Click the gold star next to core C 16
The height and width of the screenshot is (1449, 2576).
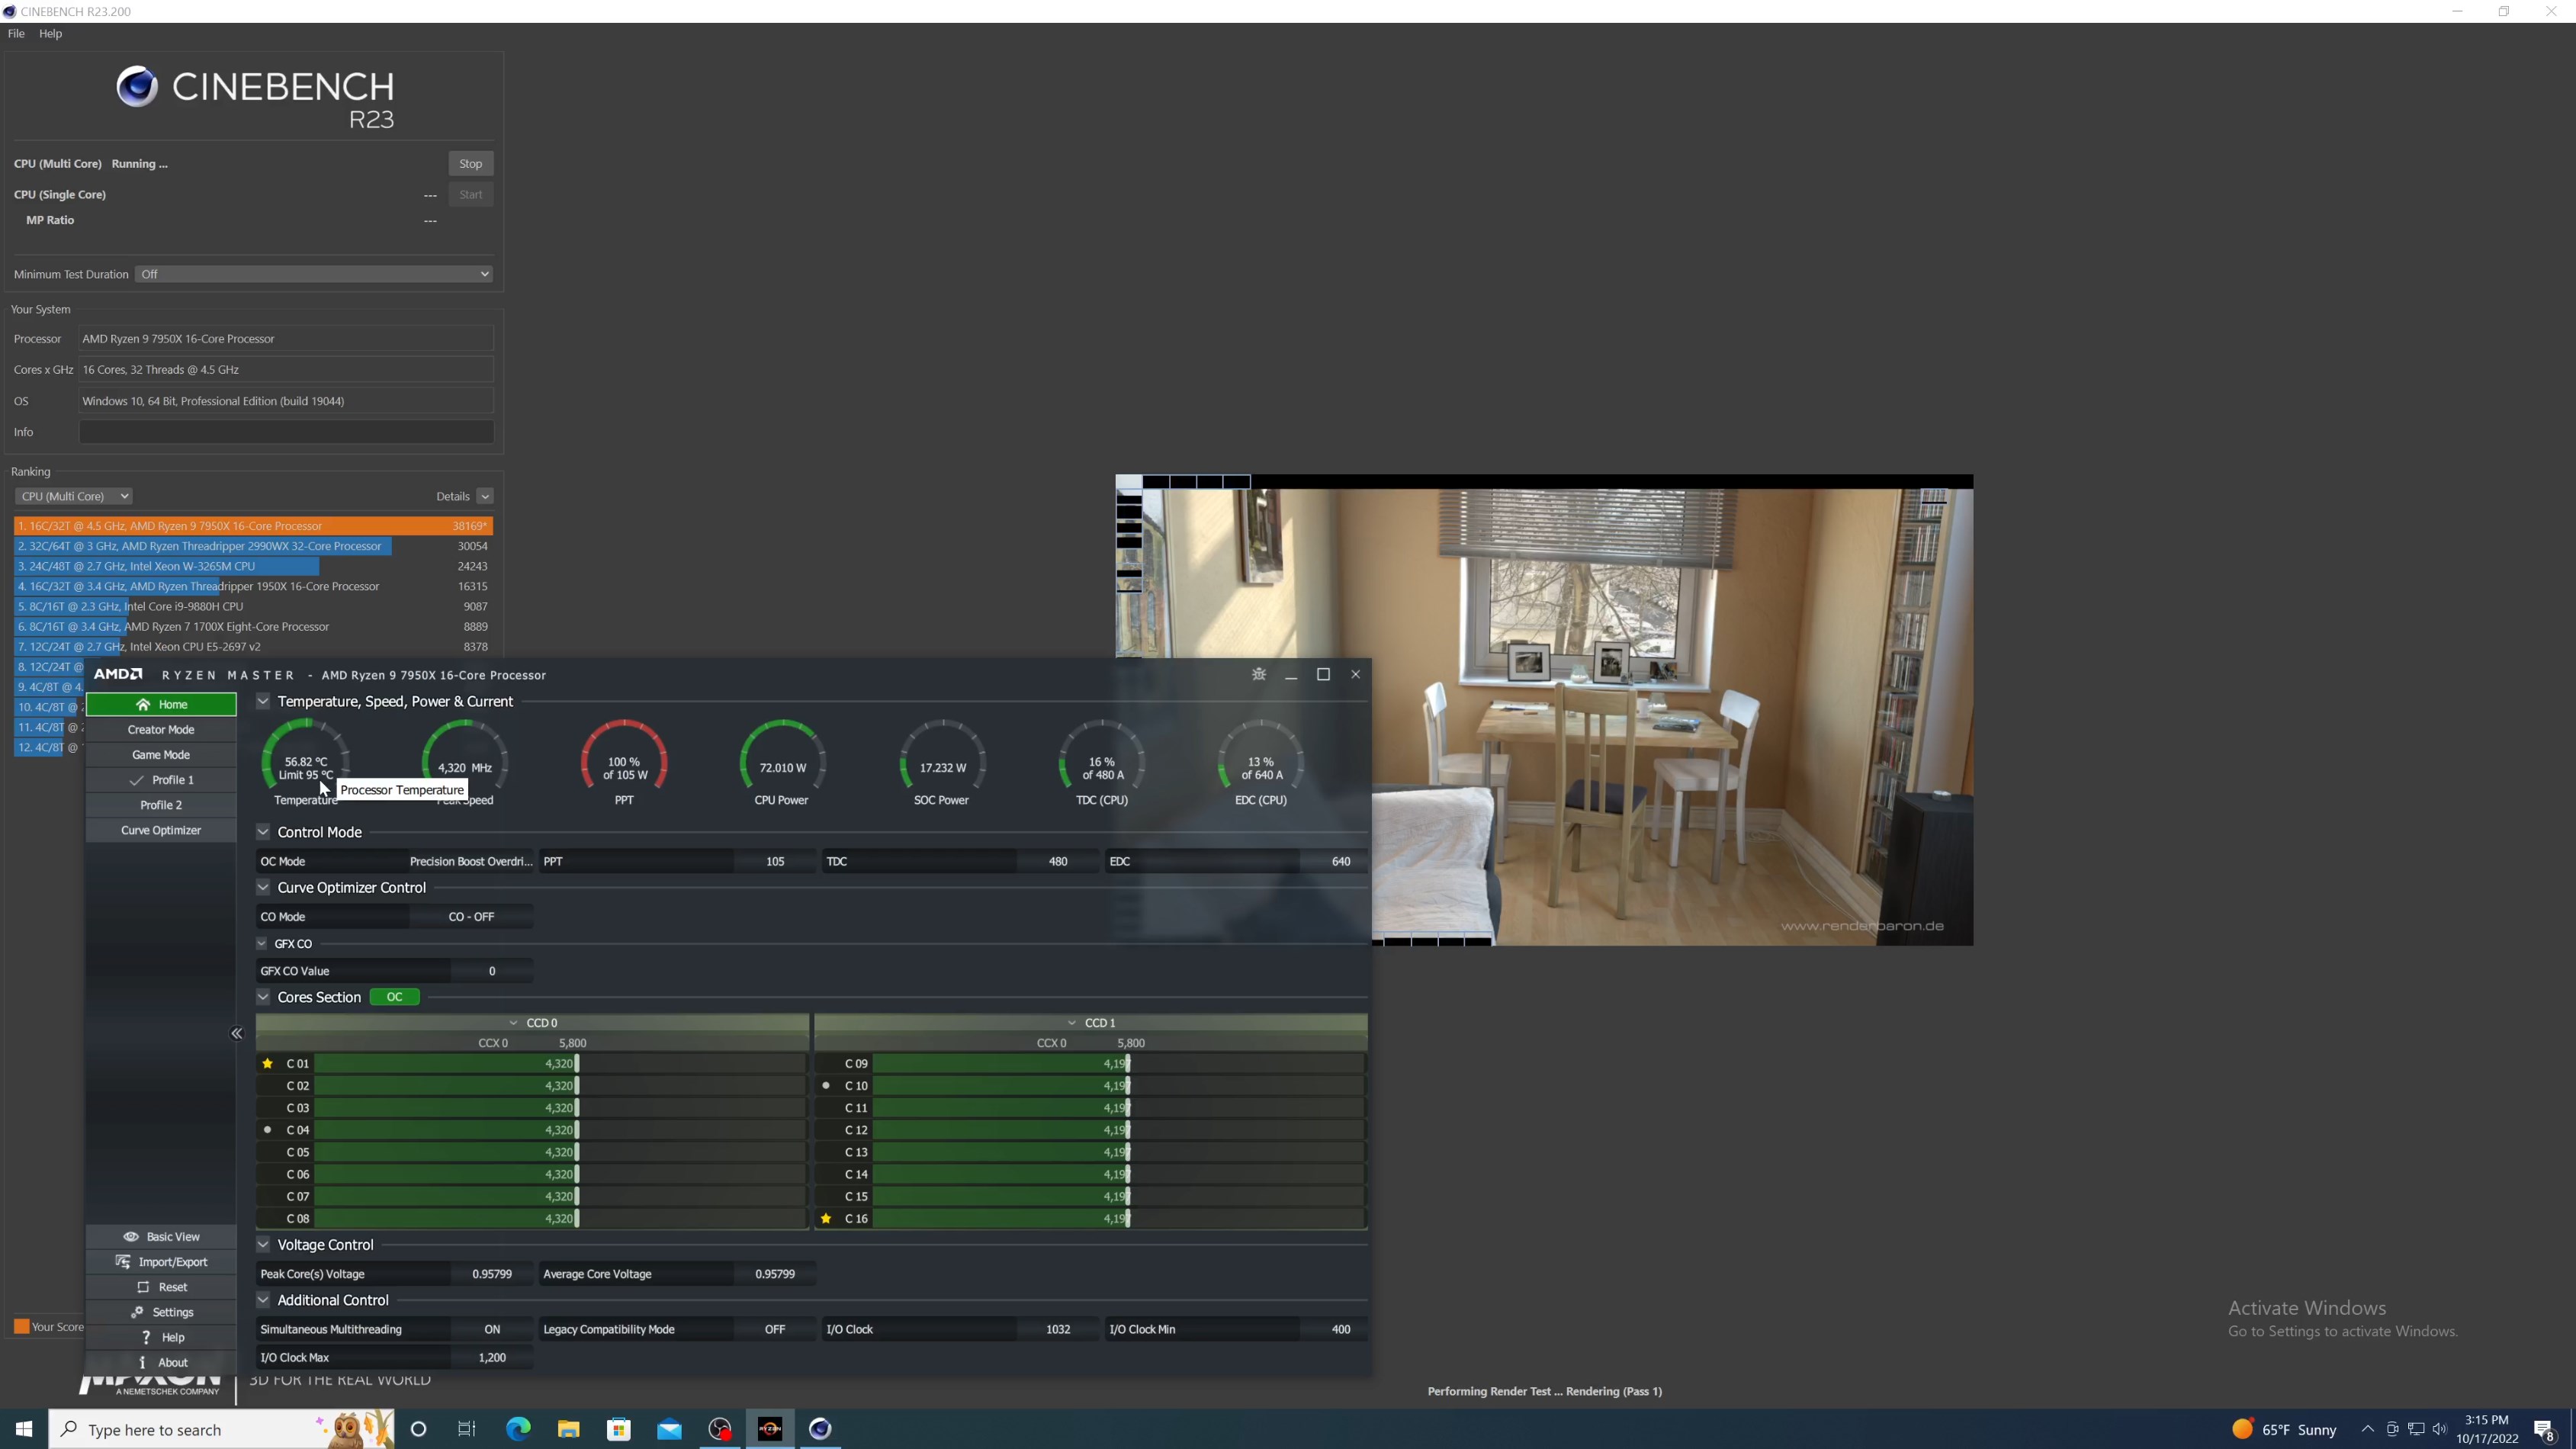point(826,1218)
